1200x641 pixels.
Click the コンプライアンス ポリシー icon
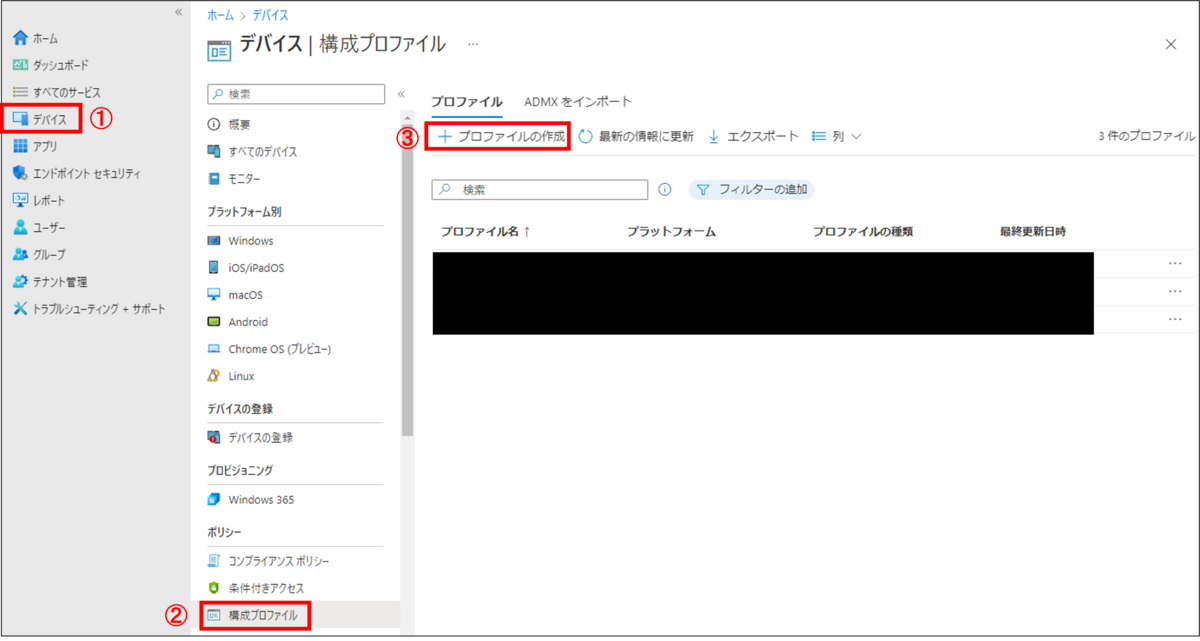tap(213, 561)
